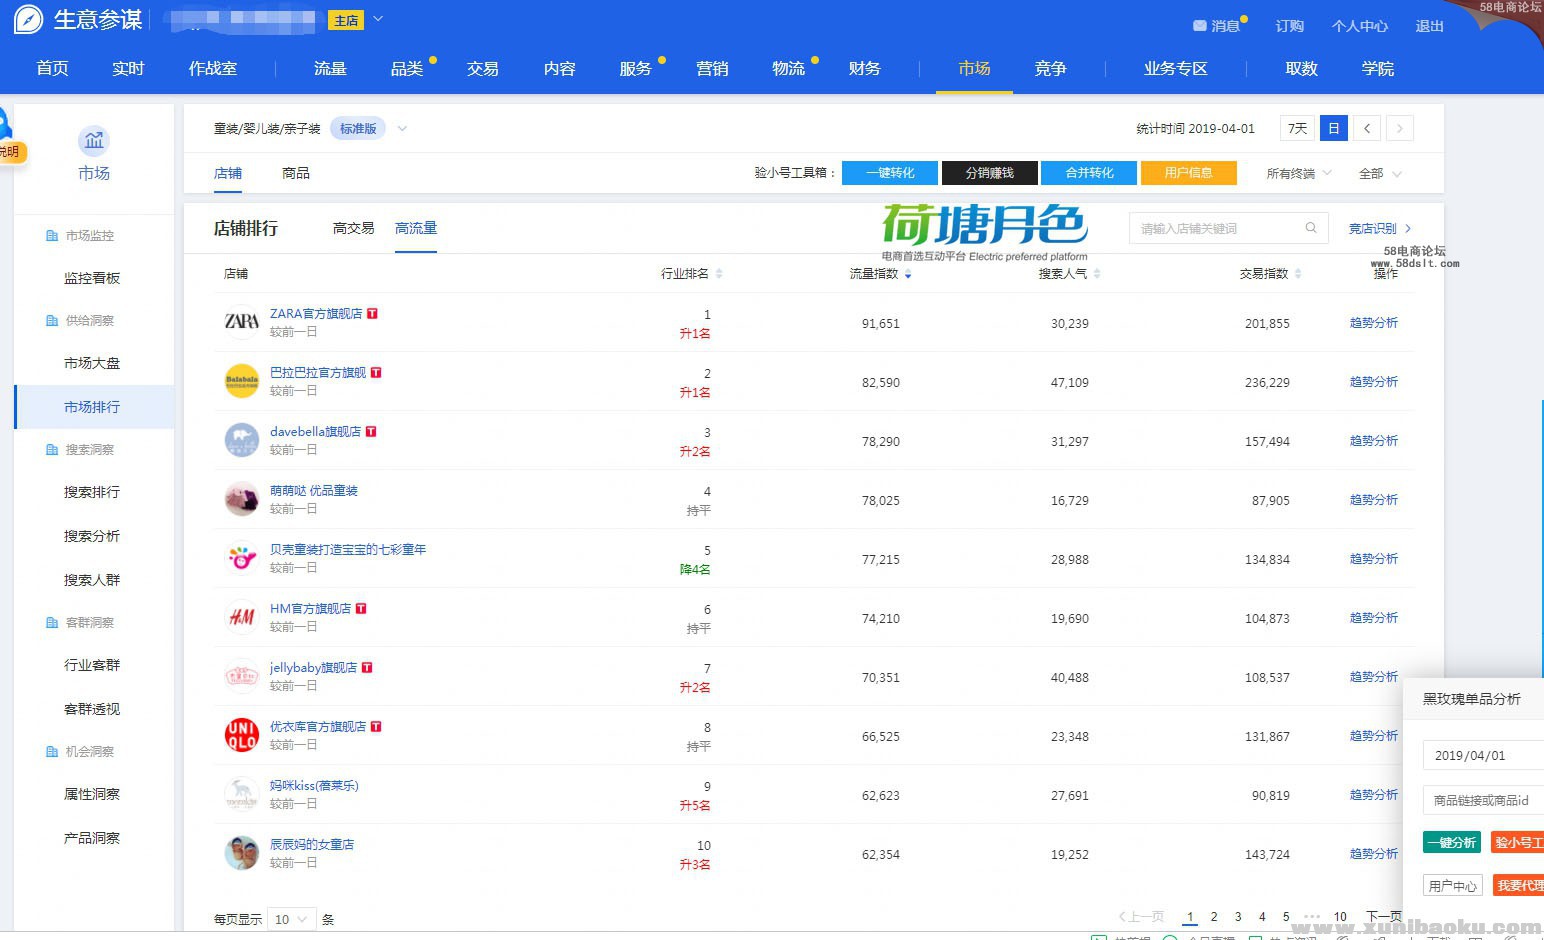Click the ZARA store logo
This screenshot has height=940, width=1544.
[x=242, y=322]
